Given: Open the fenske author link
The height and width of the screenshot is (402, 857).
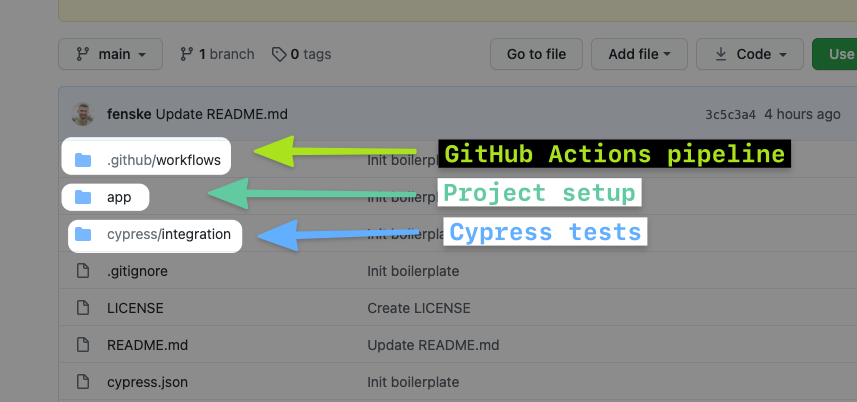Looking at the screenshot, I should tap(130, 115).
